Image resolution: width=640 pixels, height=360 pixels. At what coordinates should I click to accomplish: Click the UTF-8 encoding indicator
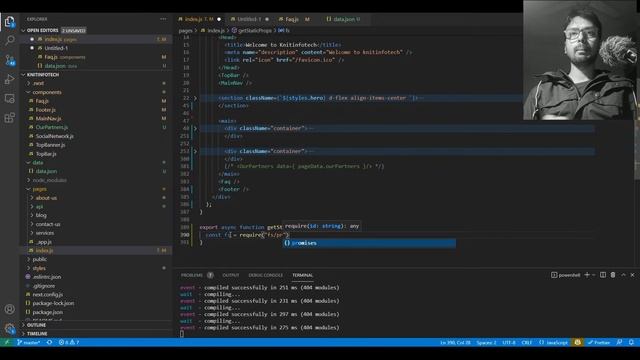[x=509, y=342]
